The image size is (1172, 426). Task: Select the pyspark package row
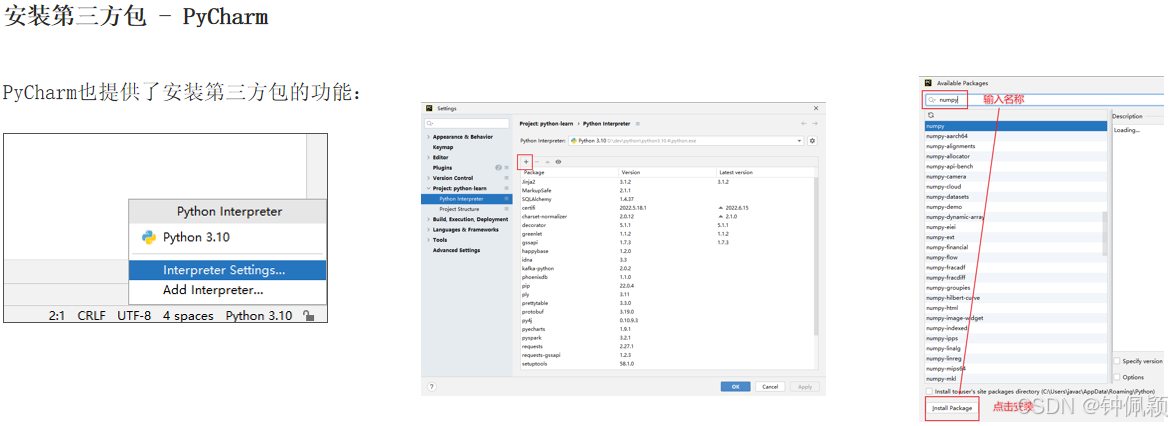pos(666,338)
